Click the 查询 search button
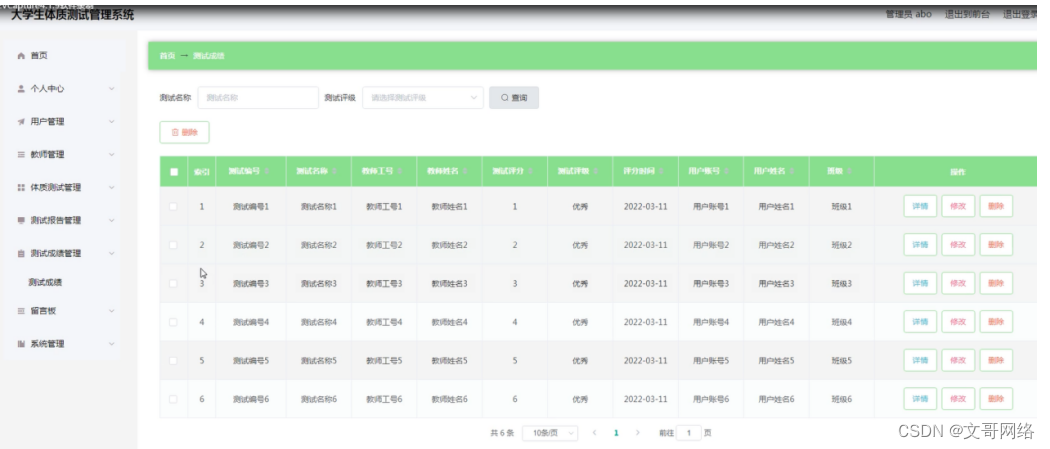 514,98
